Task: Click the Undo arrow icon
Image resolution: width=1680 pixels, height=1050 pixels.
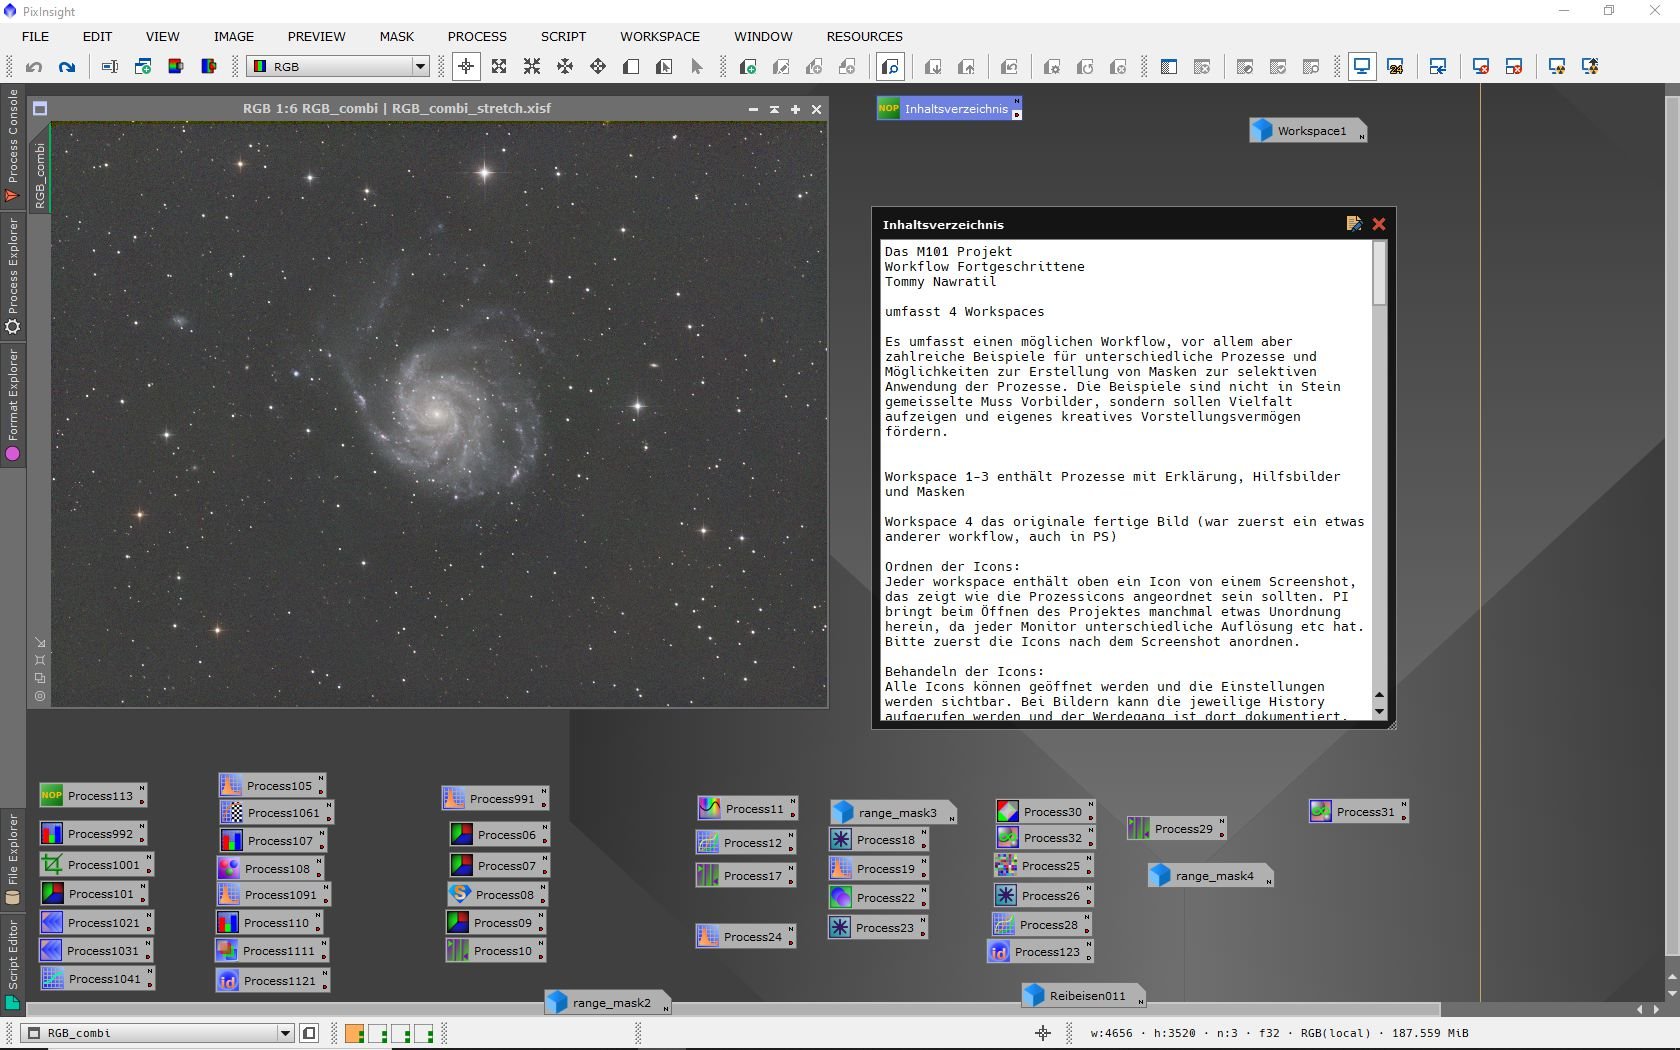Action: tap(34, 67)
